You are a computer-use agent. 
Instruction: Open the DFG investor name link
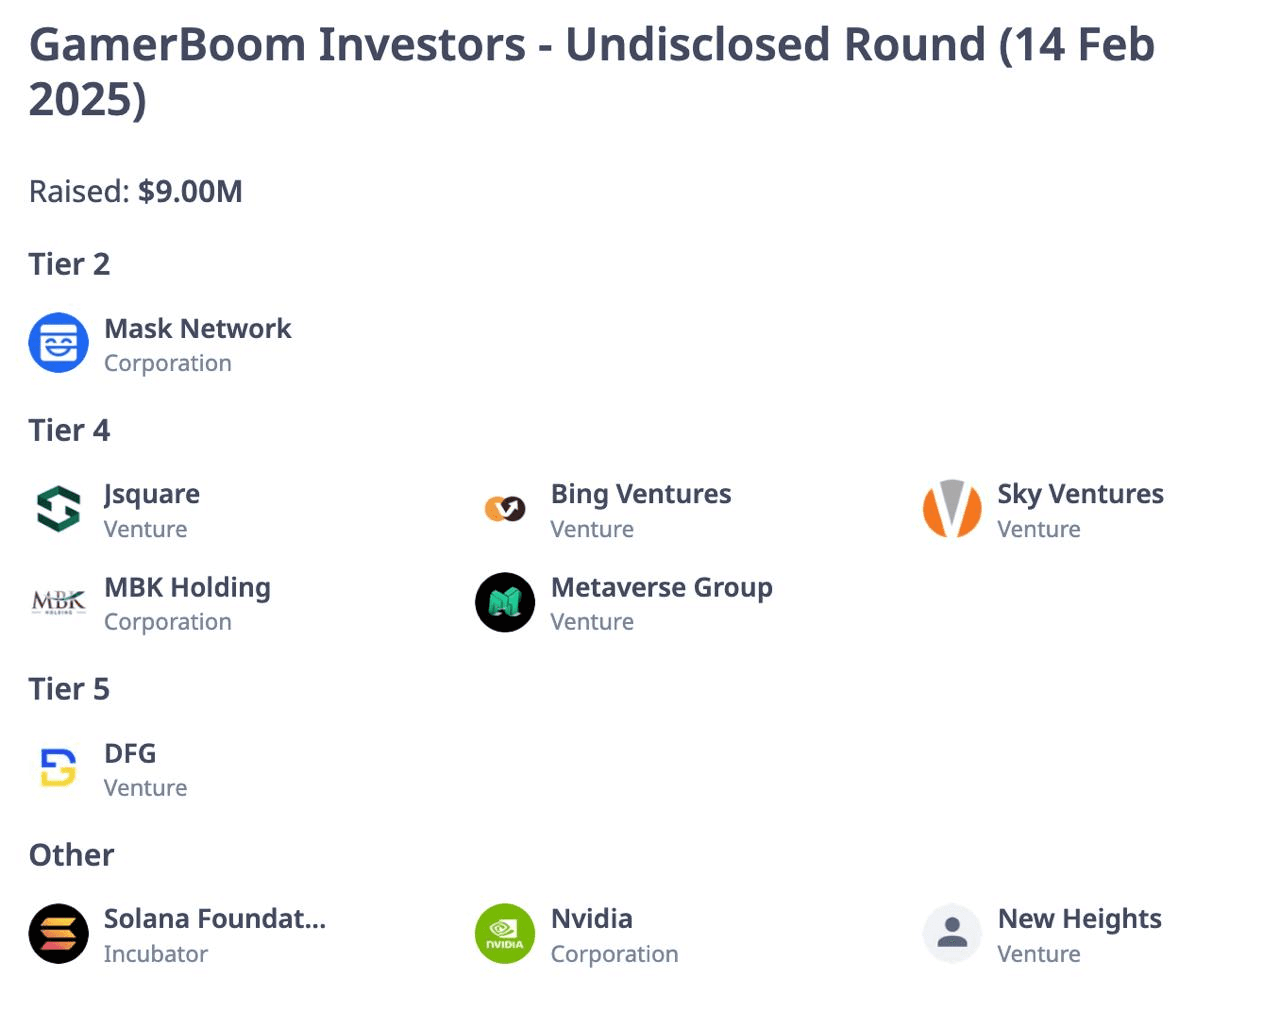click(130, 754)
